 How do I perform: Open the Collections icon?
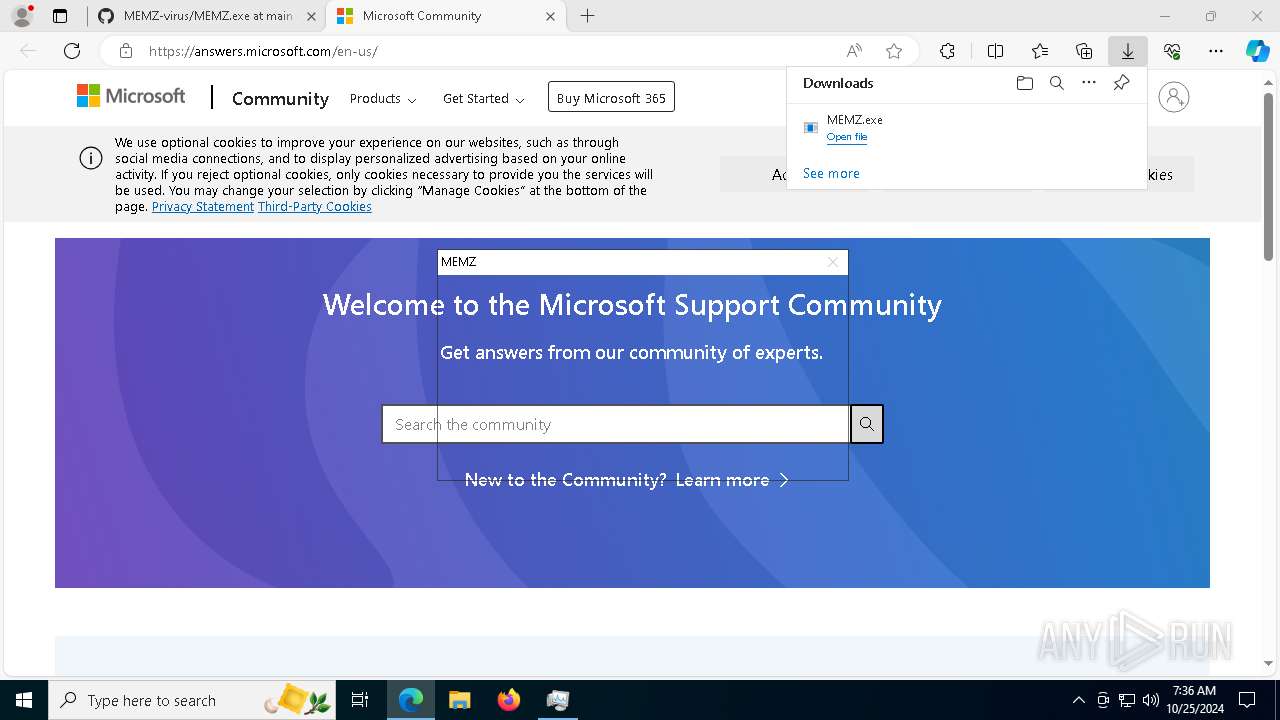pos(1084,51)
